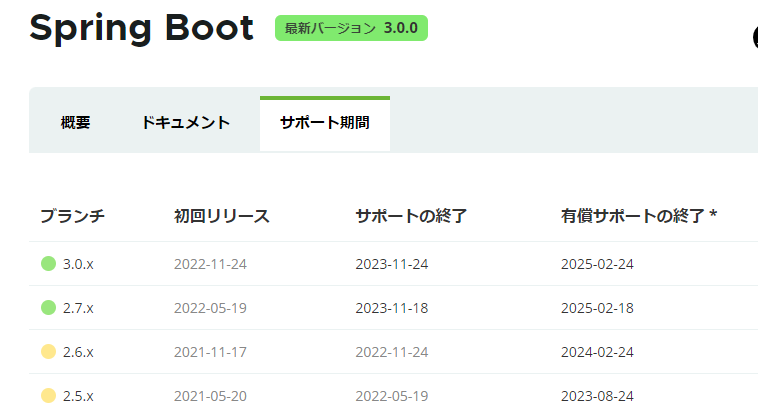The height and width of the screenshot is (405, 758).
Task: Click the green status dot for 3.0.x
Action: point(48,264)
